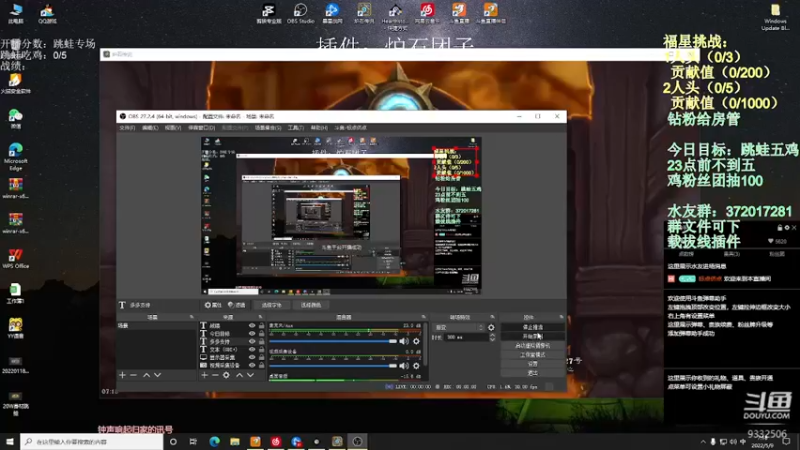Open 麦克风/Aux mixer gear settings
800x450 pixels.
tap(416, 341)
